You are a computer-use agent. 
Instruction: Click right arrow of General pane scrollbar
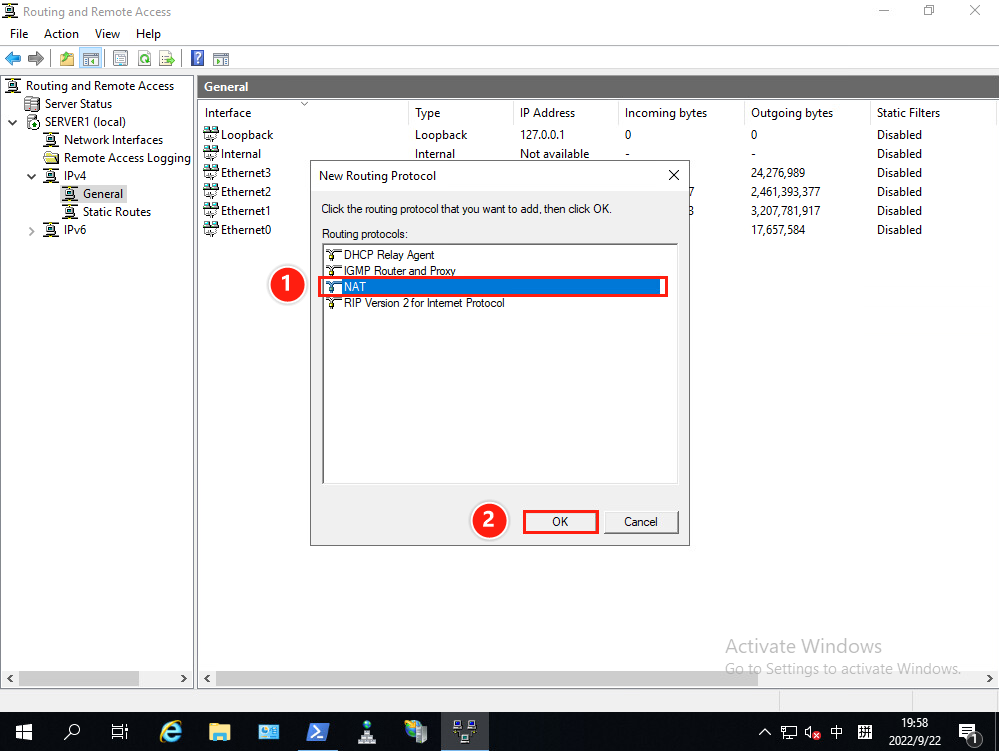(x=989, y=679)
